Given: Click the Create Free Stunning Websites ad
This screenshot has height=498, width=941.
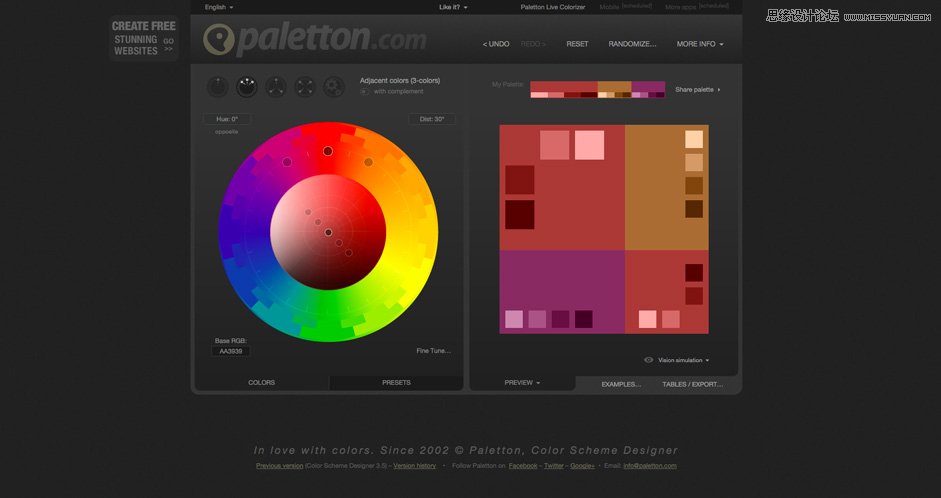Looking at the screenshot, I should tap(144, 38).
